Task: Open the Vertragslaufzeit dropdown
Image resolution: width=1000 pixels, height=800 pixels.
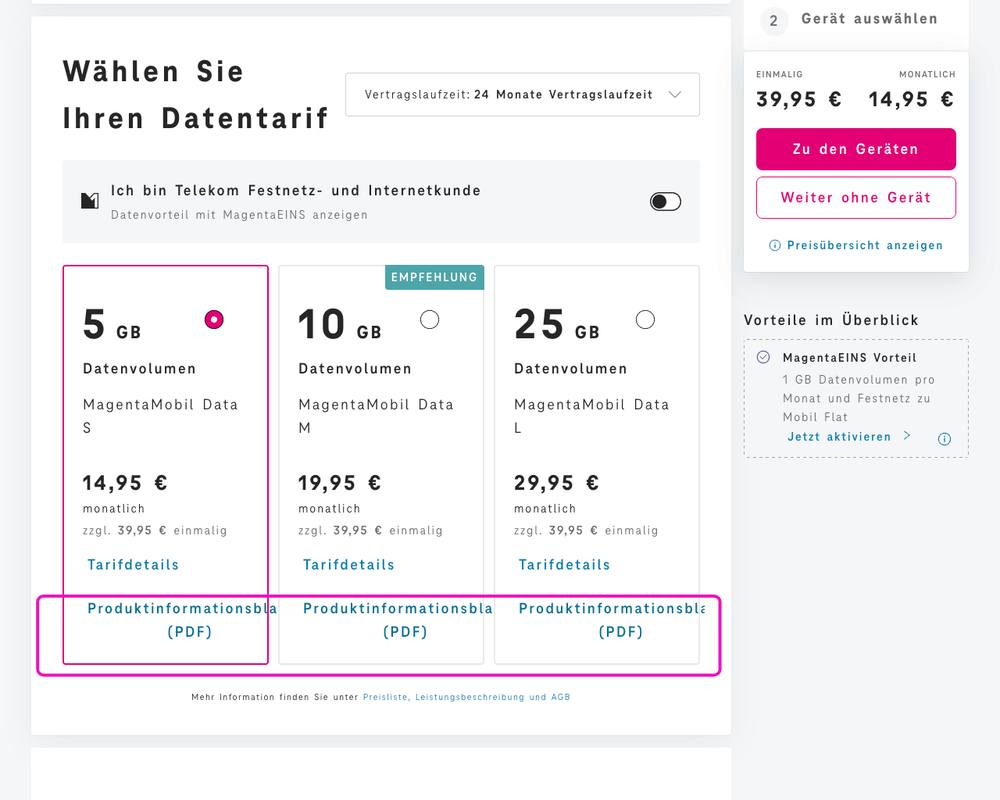Action: point(522,93)
